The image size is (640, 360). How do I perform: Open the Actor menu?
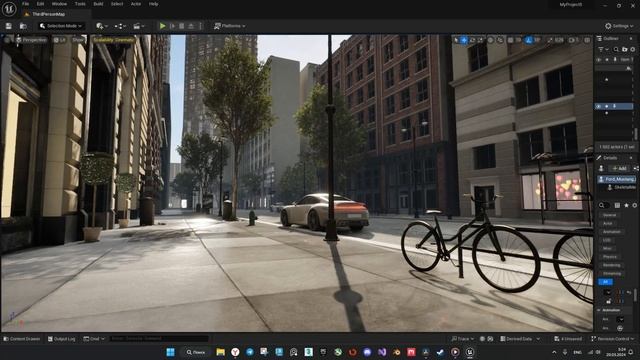tap(136, 4)
